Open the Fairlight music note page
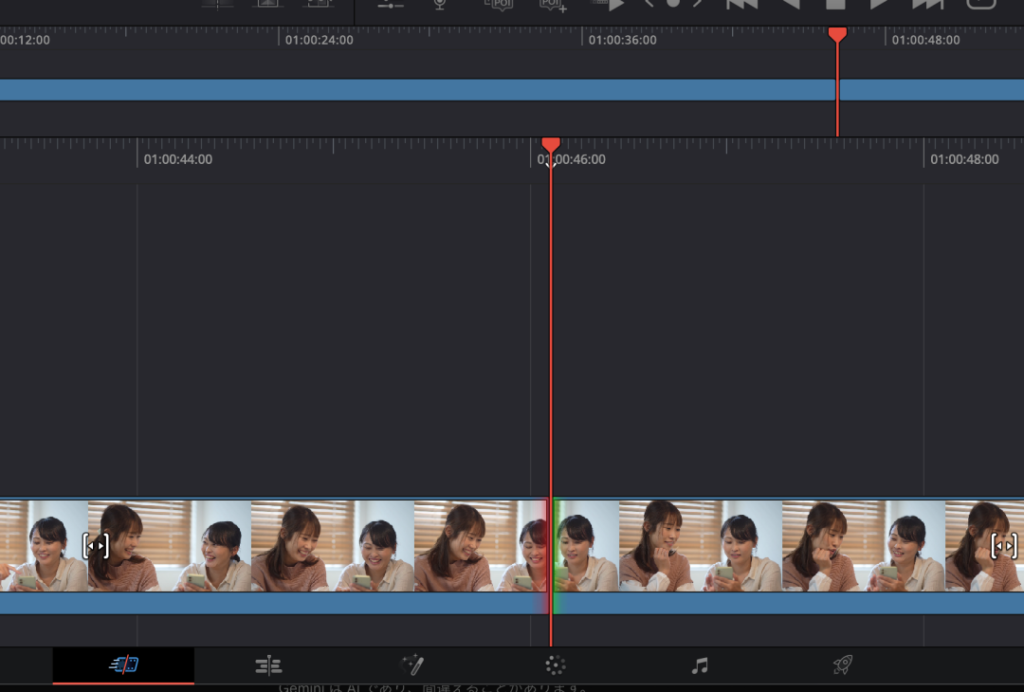Screen dimensions: 1024x692 700,665
